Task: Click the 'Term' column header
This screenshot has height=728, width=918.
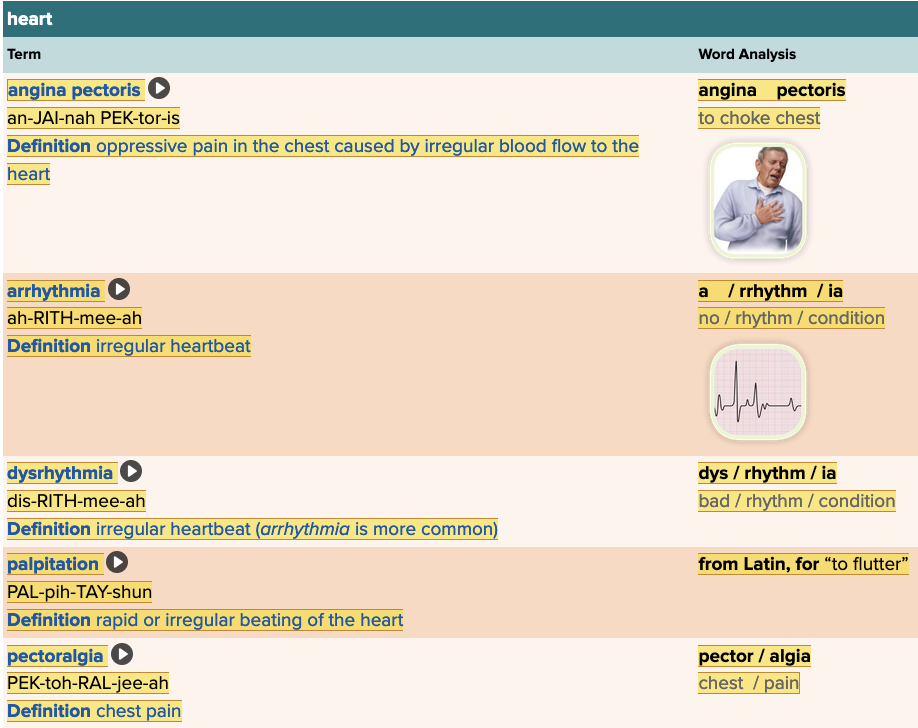Action: pos(24,54)
